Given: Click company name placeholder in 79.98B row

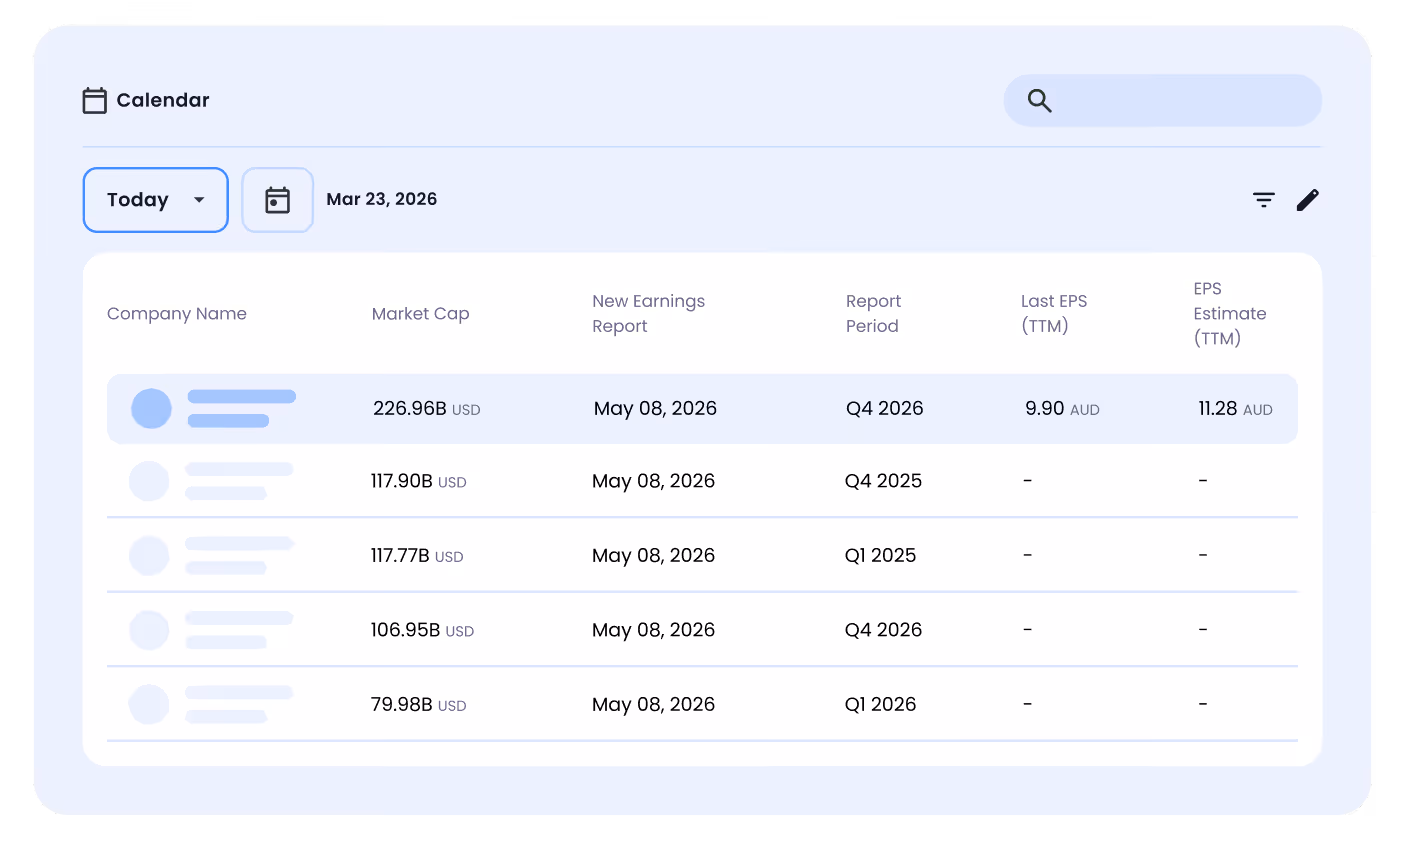Looking at the screenshot, I should tap(239, 704).
